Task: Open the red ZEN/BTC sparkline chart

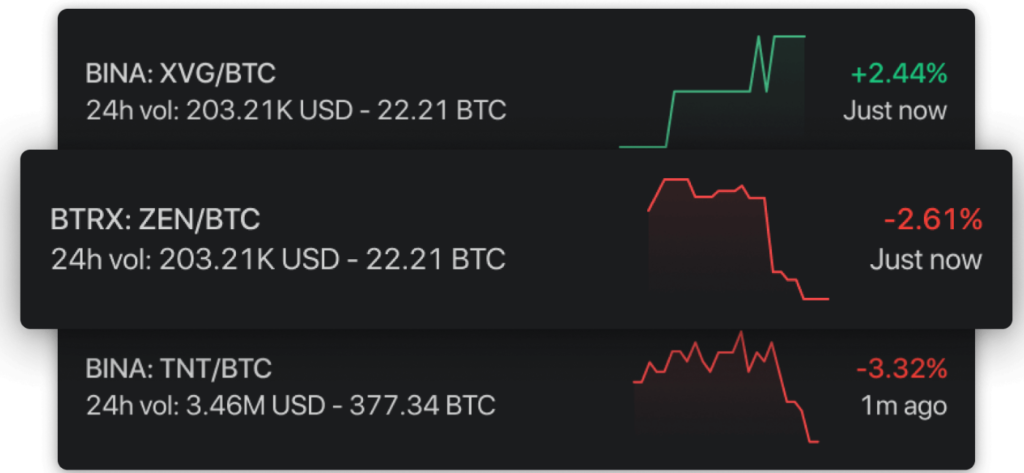Action: 738,239
